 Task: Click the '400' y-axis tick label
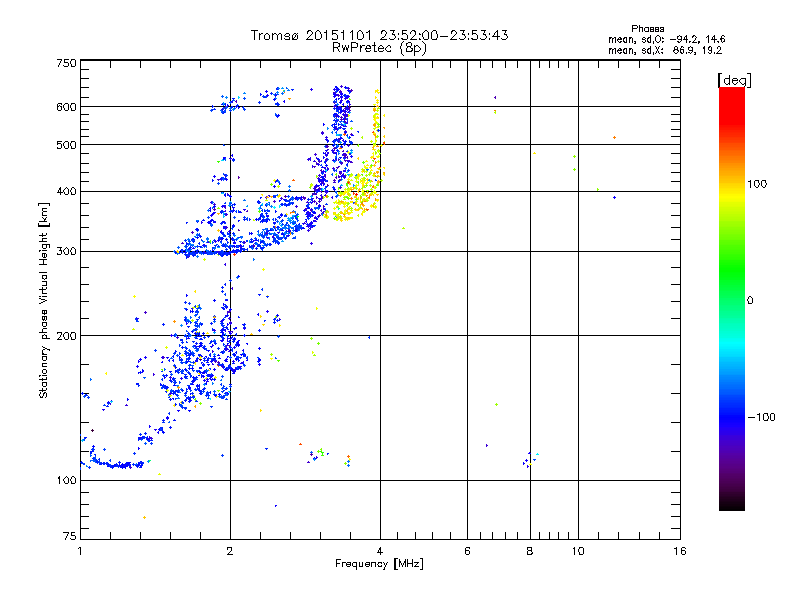click(67, 192)
